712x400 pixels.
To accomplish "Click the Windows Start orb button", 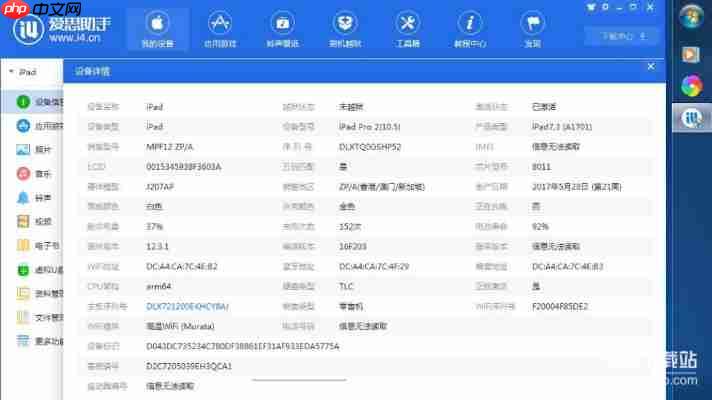I will [690, 16].
